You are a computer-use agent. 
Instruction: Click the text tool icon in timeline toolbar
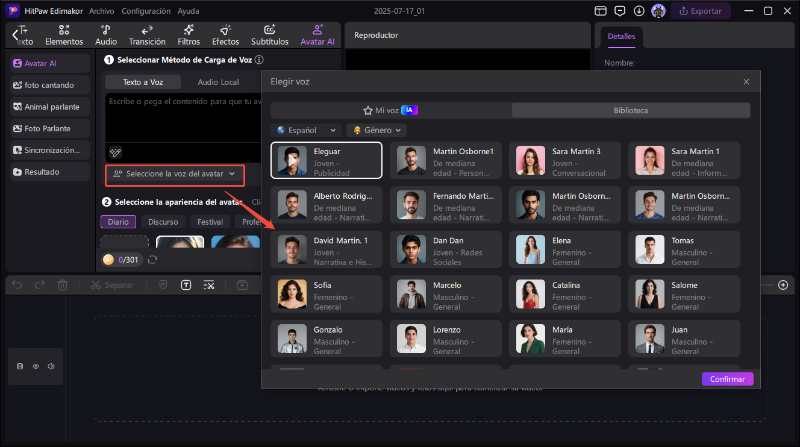point(186,285)
